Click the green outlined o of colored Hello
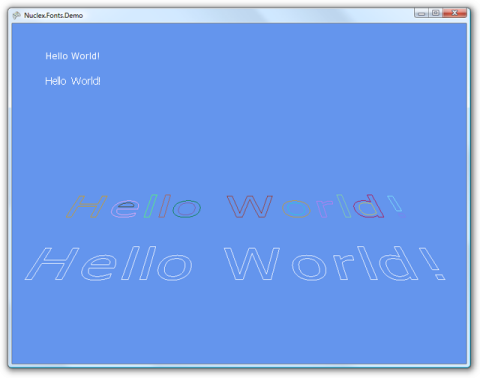Image resolution: width=480 pixels, height=378 pixels. click(x=187, y=209)
